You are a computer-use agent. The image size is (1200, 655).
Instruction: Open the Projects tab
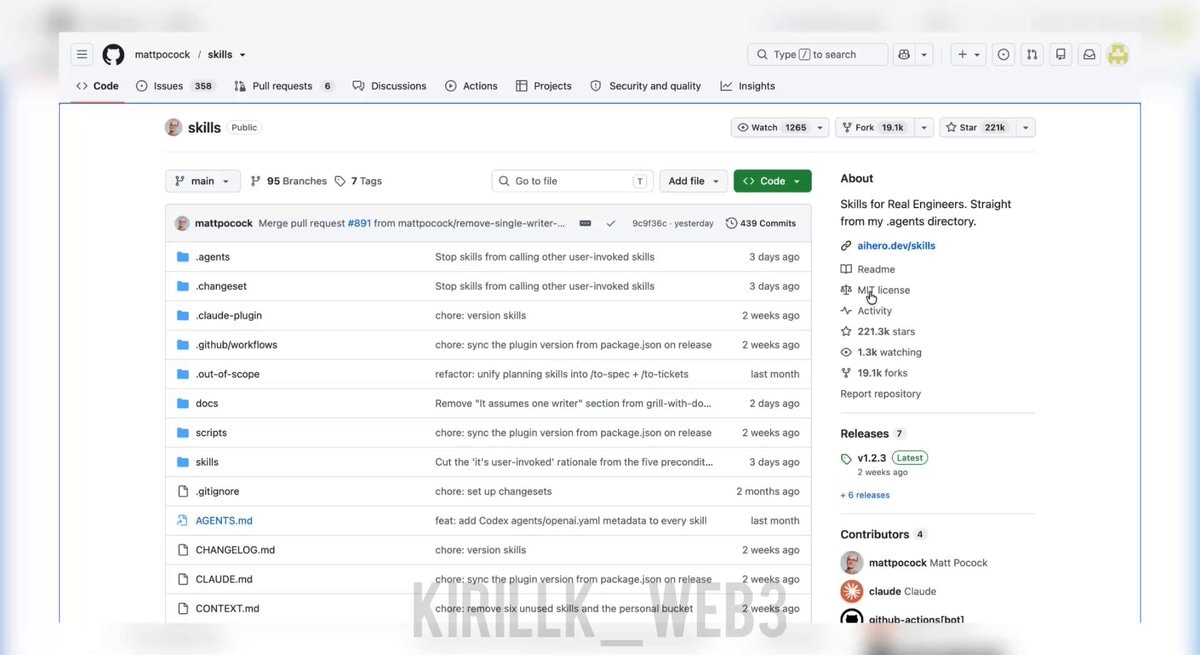pos(544,86)
